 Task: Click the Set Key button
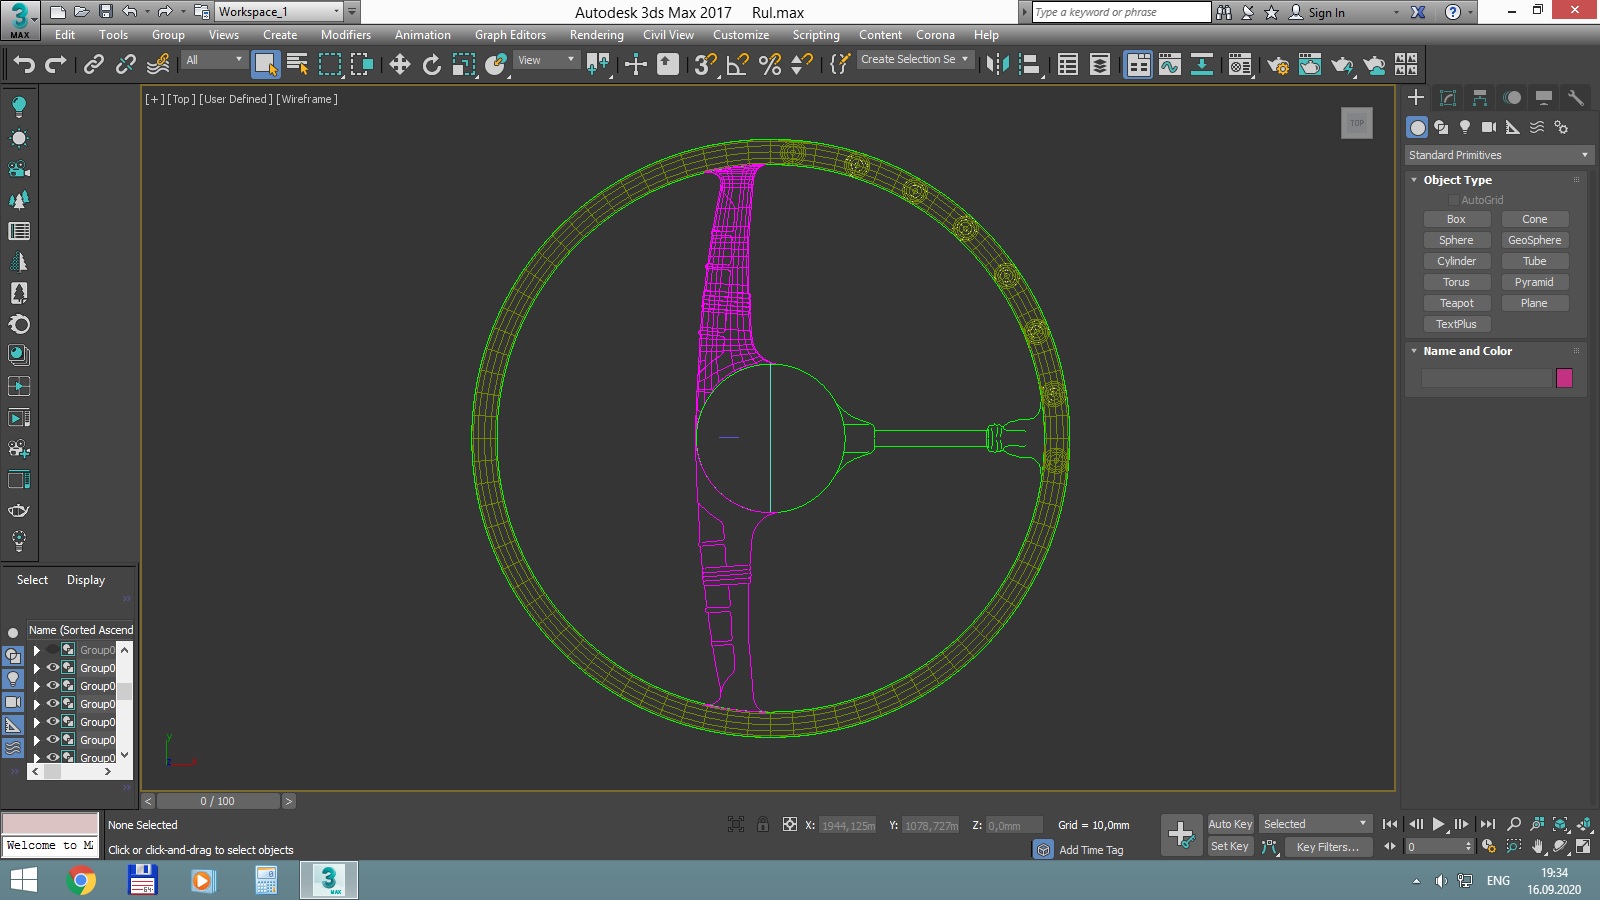1230,847
